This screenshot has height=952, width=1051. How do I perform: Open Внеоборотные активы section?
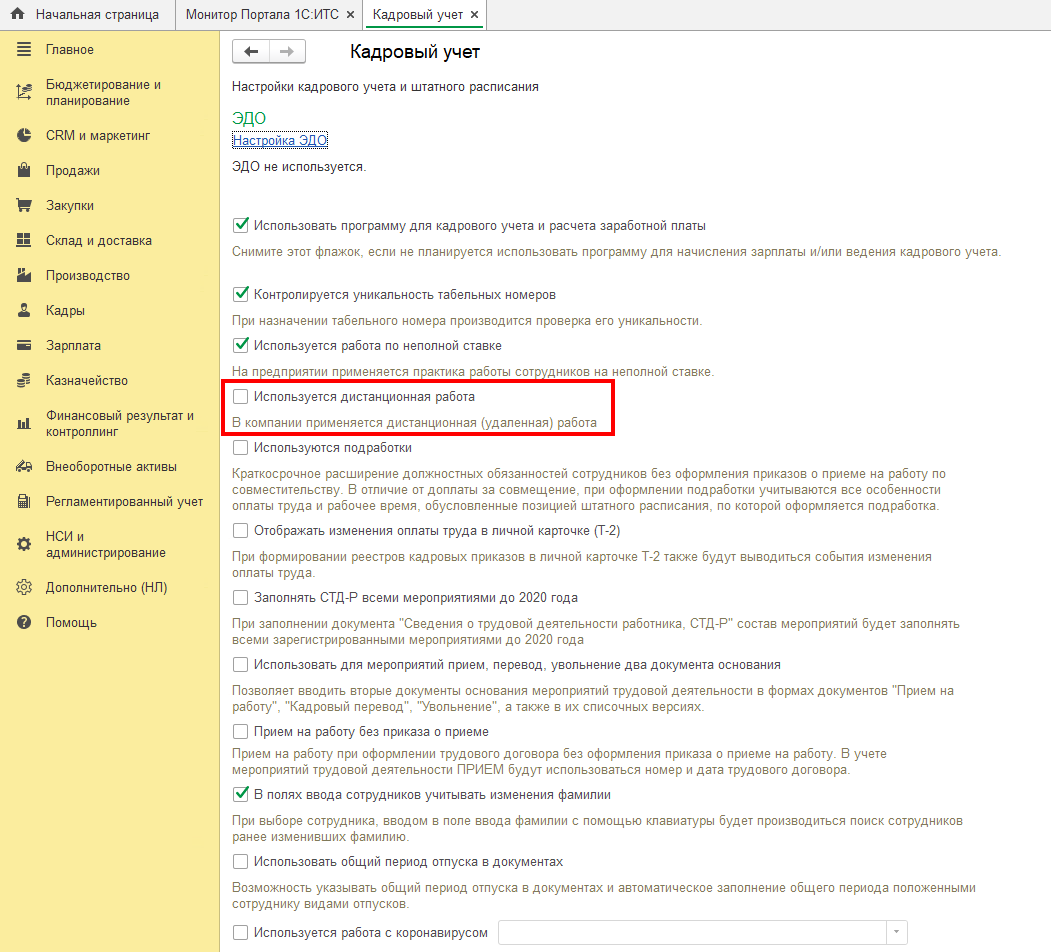109,467
